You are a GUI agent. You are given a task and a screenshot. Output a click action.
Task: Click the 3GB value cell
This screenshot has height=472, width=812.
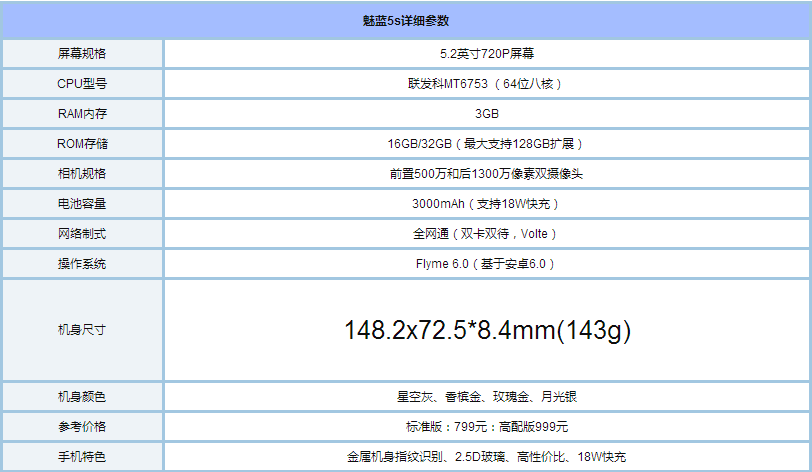[487, 113]
